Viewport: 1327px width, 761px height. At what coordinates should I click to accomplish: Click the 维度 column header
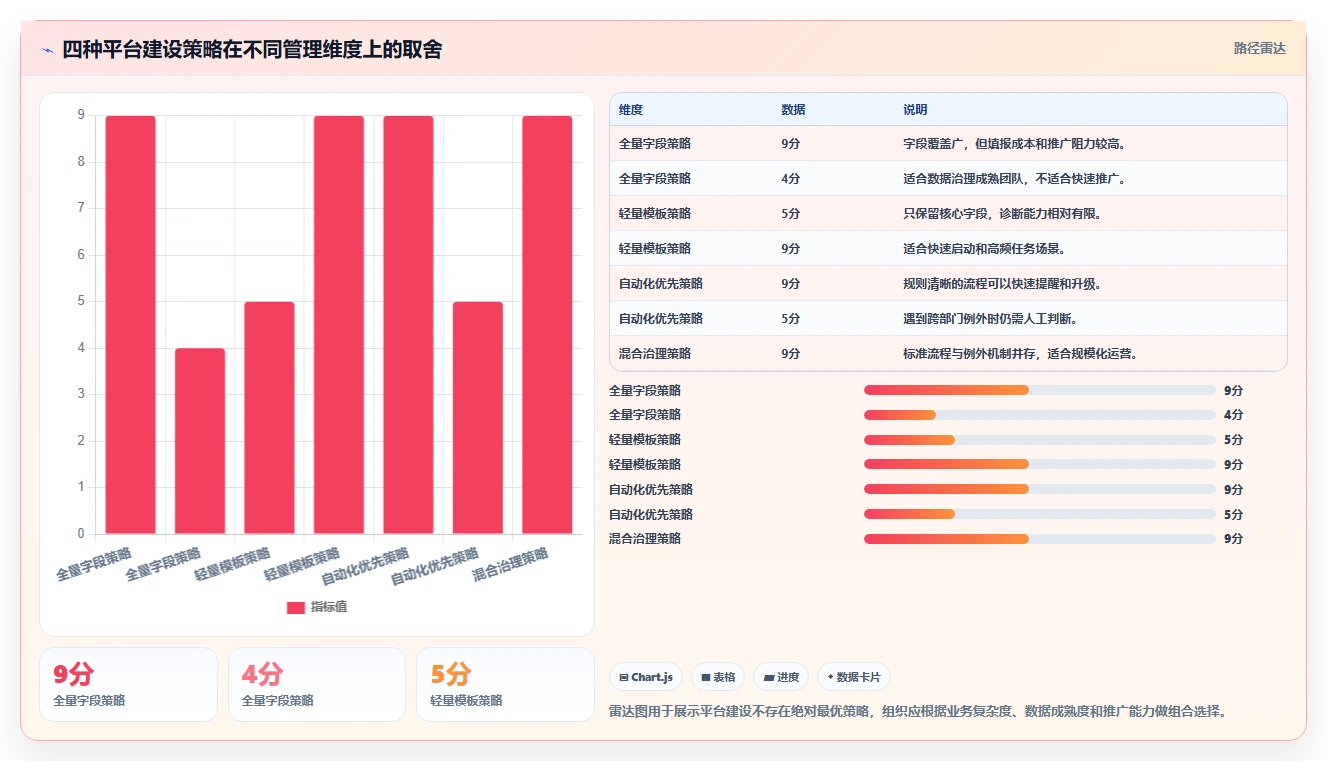click(631, 109)
